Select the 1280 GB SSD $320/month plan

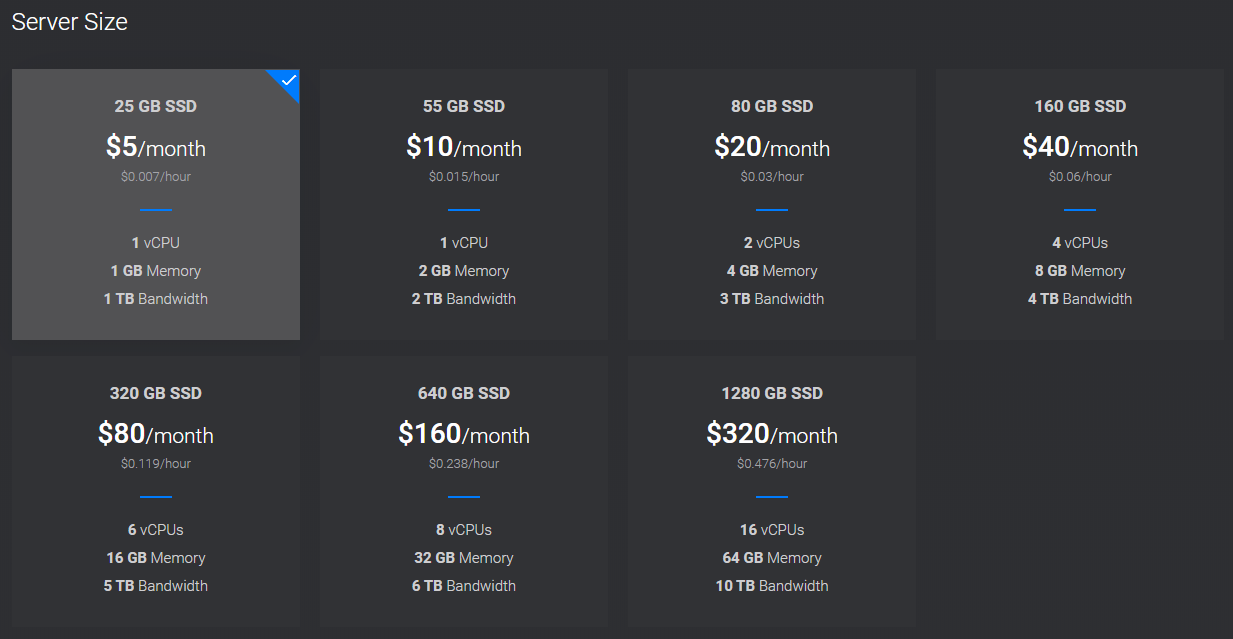point(771,491)
